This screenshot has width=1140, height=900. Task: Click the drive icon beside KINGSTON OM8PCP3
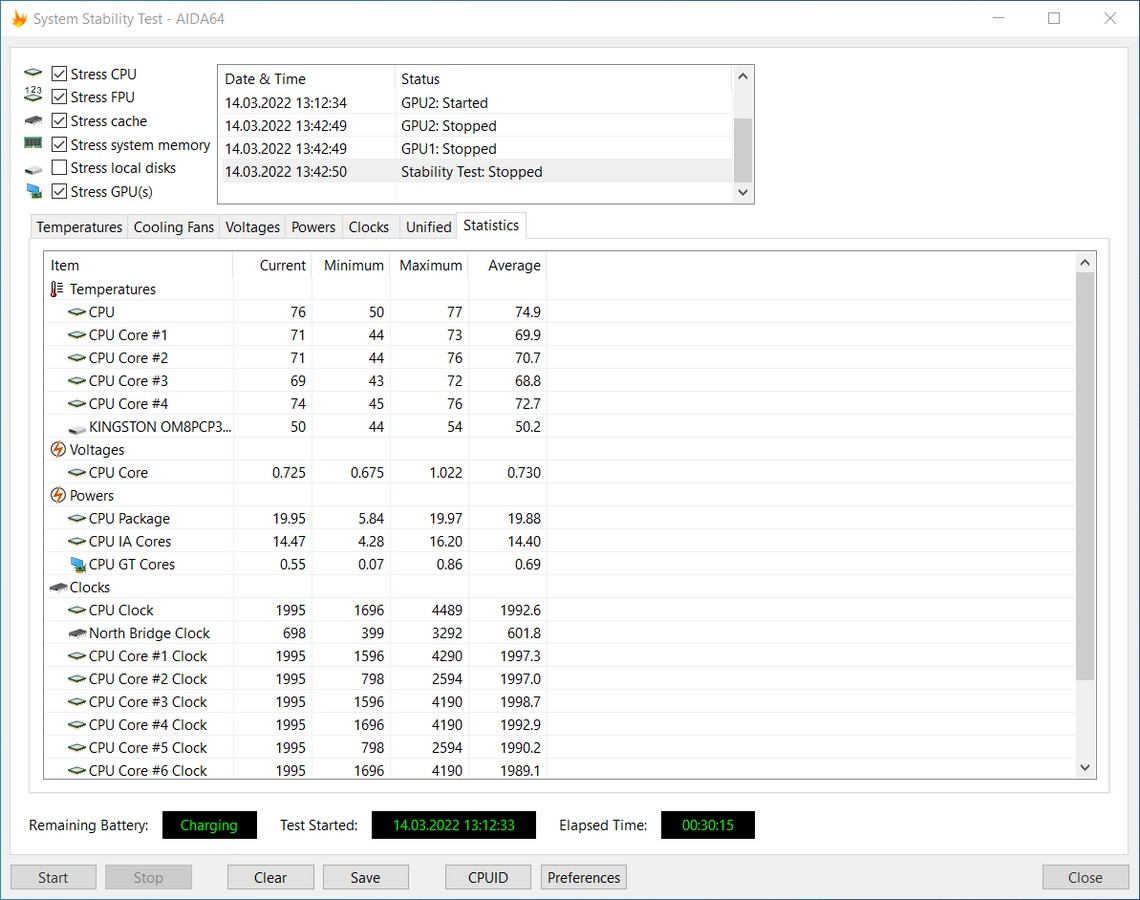pyautogui.click(x=77, y=429)
